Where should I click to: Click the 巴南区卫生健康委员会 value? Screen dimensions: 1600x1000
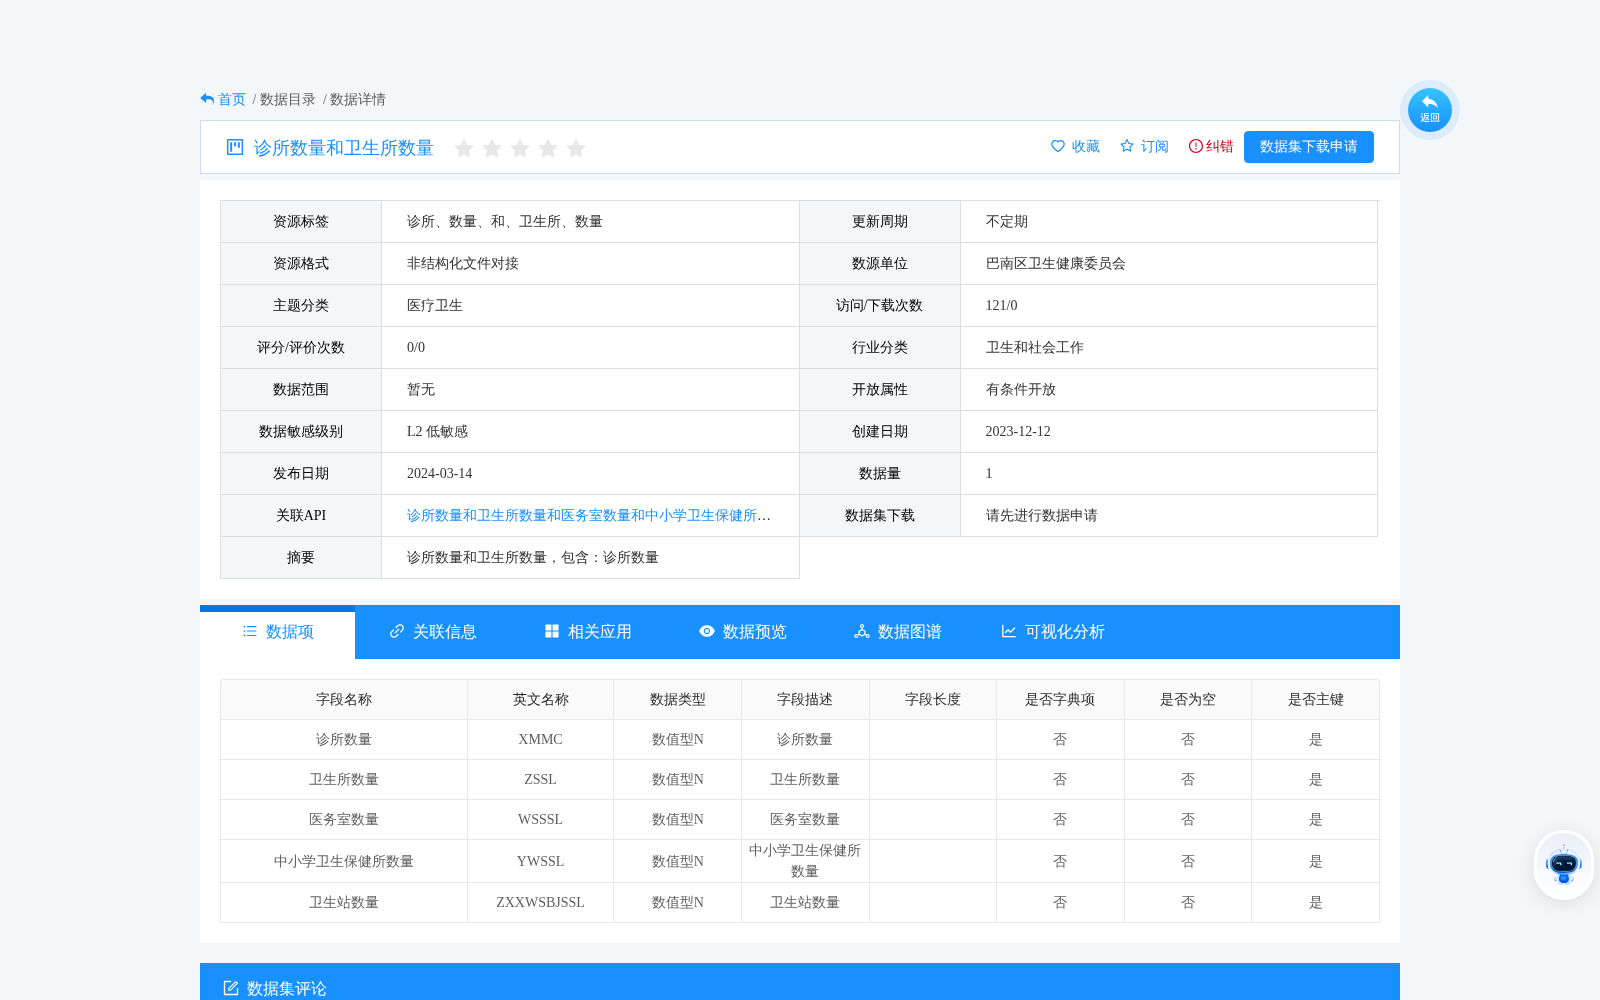click(1056, 263)
